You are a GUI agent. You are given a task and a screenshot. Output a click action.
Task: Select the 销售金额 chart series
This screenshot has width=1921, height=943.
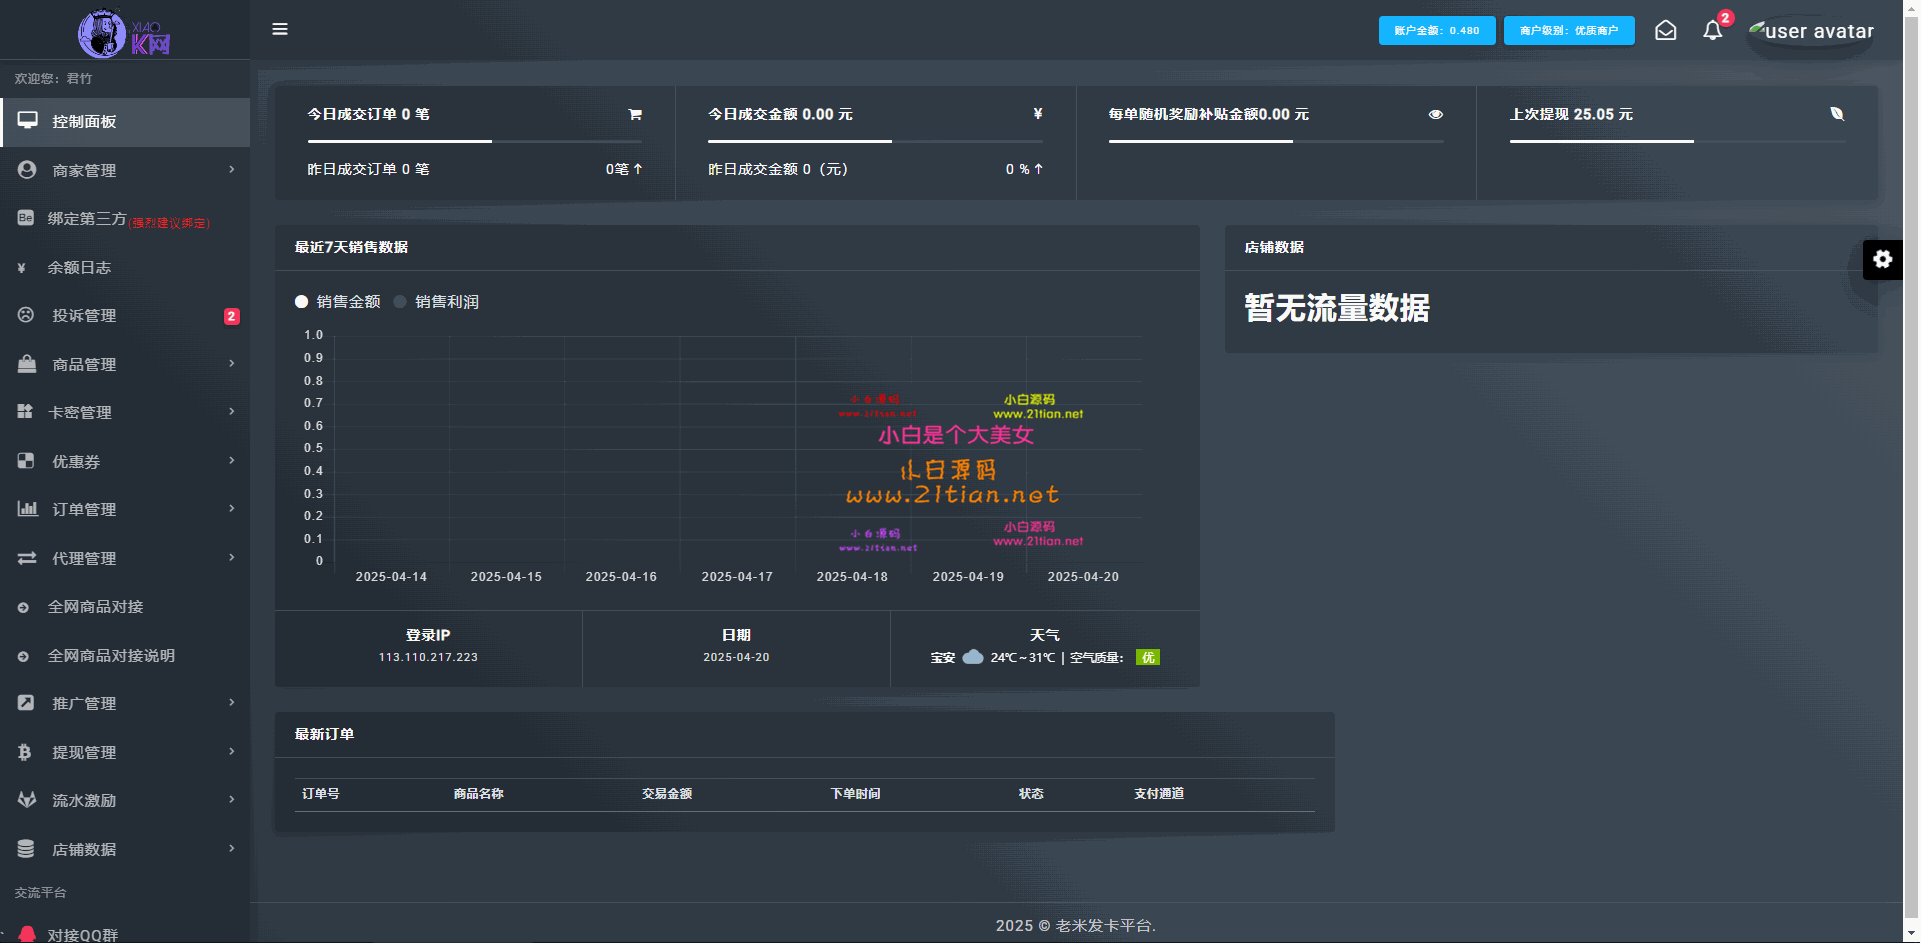point(337,302)
